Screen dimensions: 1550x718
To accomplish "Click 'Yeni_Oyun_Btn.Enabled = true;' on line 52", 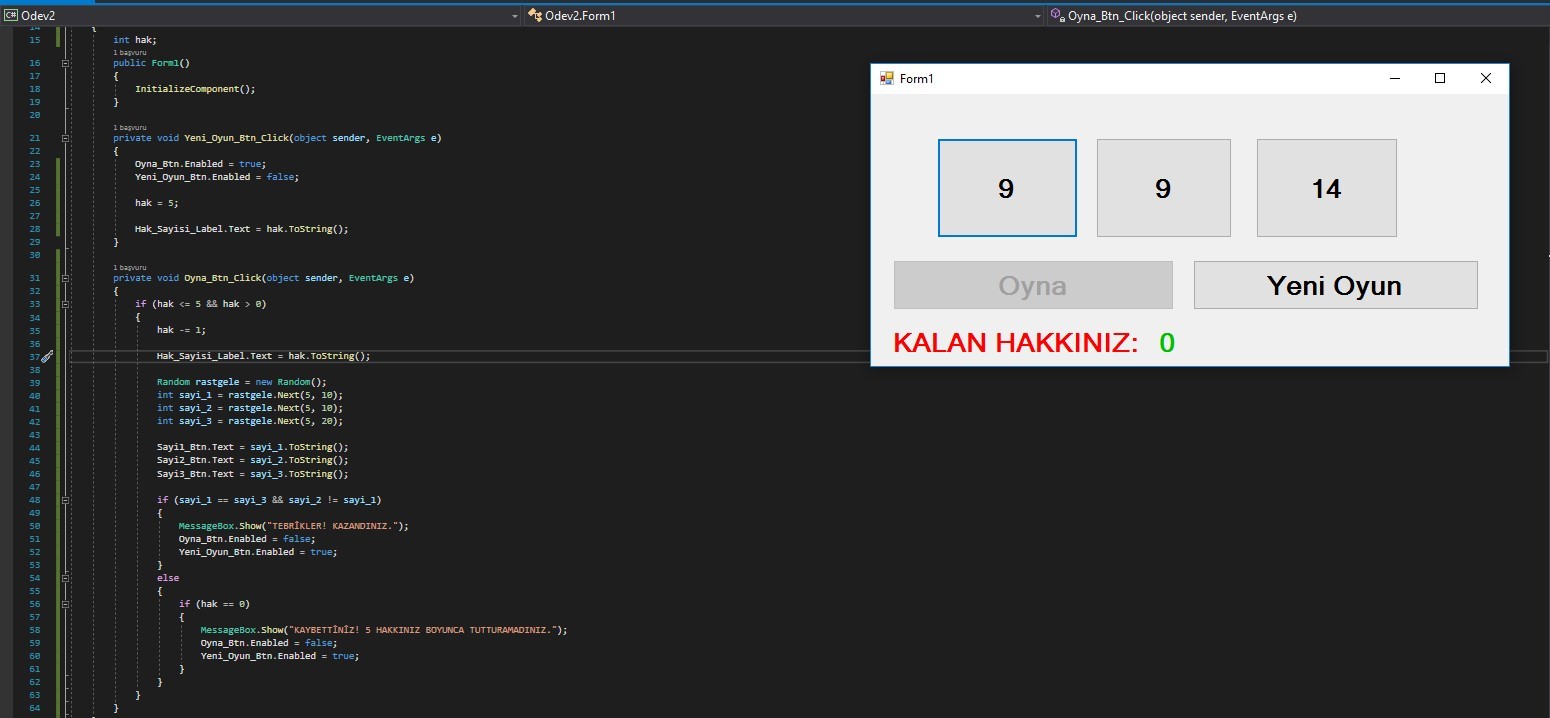I will coord(258,552).
